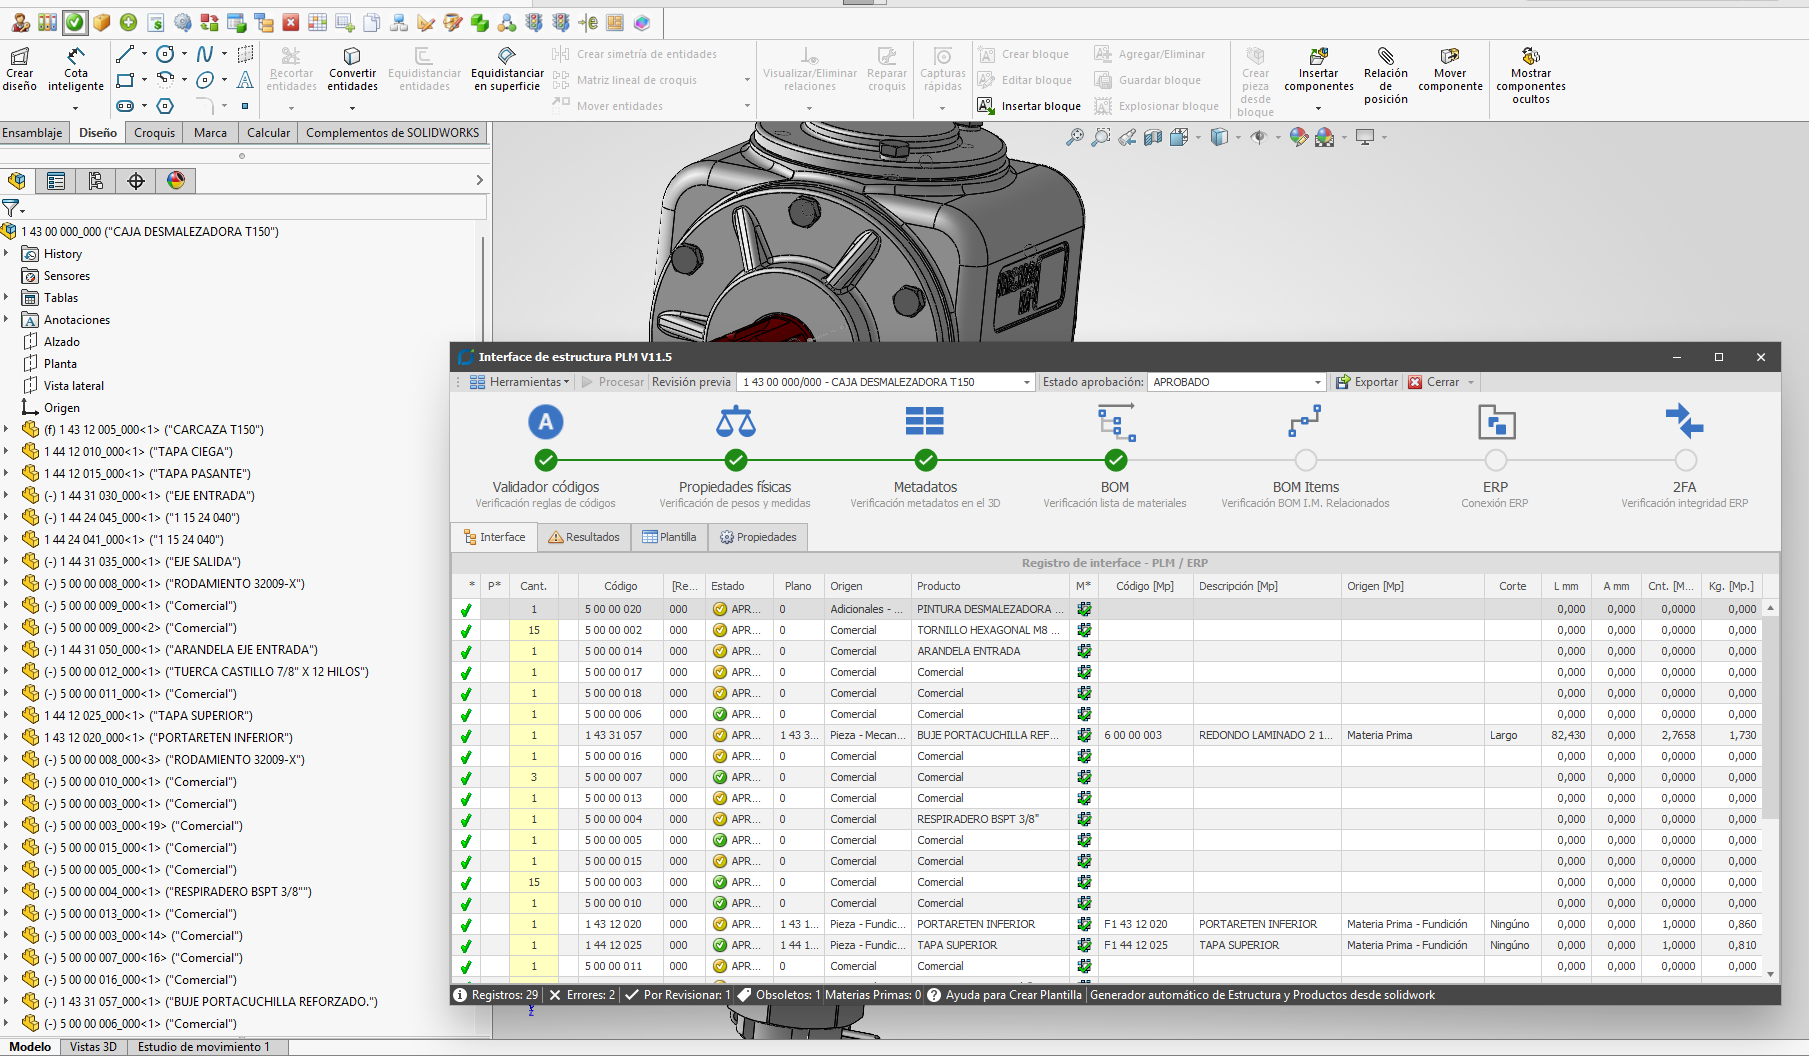1809x1056 pixels.
Task: Open Relación de posición mate tool
Action: (x=1385, y=75)
